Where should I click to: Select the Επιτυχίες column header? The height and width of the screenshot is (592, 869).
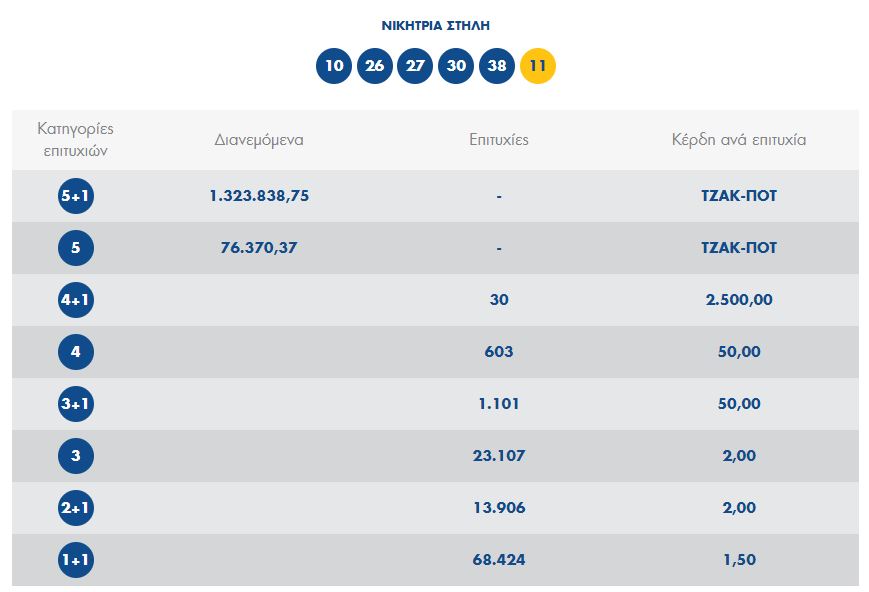(498, 140)
